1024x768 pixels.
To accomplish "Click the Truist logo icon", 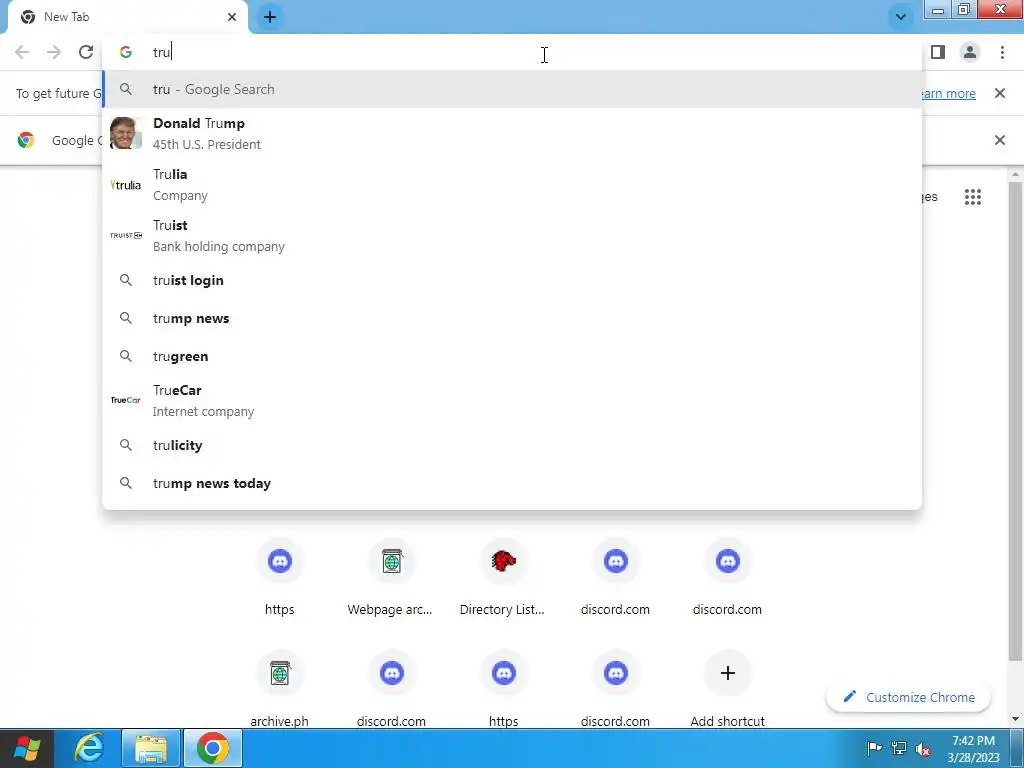I will (x=125, y=235).
